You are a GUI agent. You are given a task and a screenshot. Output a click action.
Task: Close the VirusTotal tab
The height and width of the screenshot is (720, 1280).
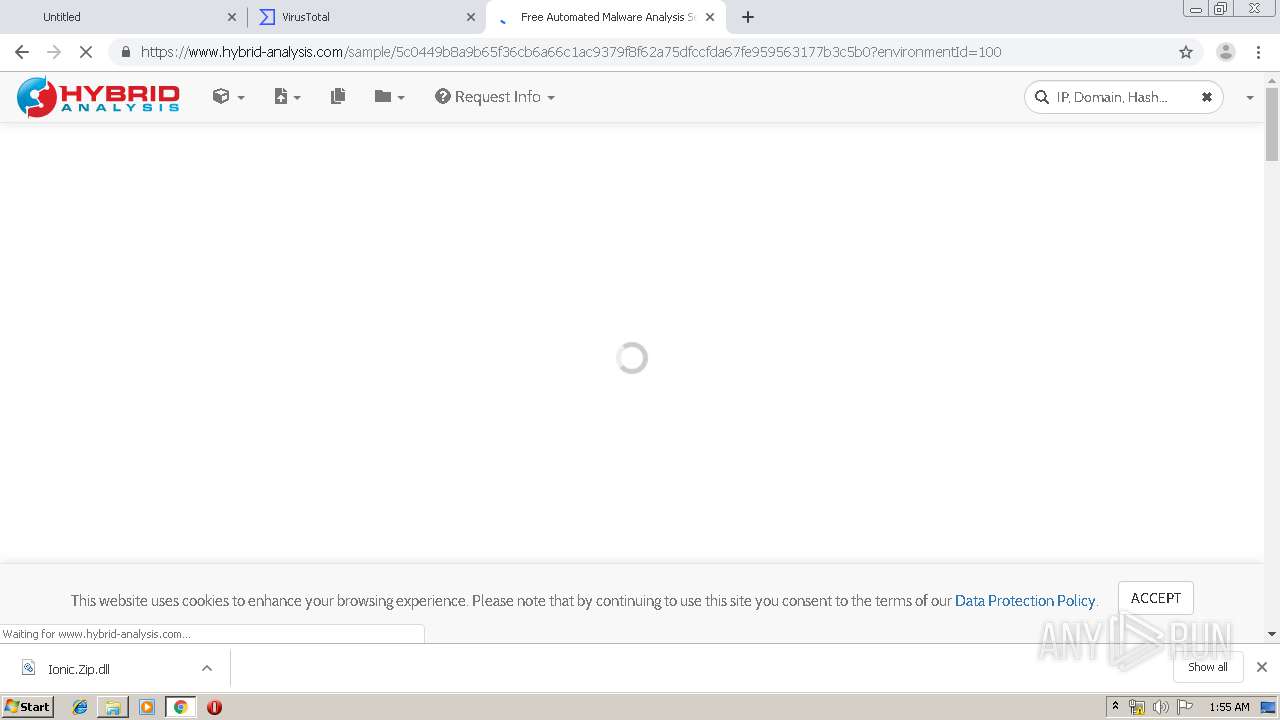coord(471,17)
